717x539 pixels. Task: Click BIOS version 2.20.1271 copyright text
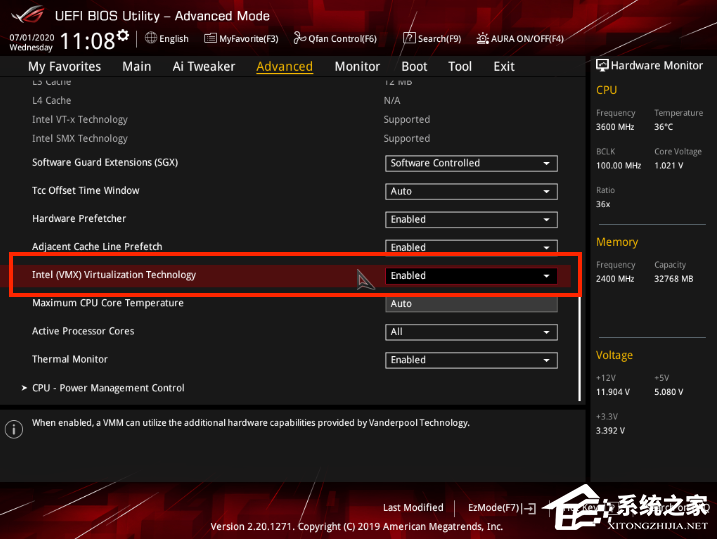coord(357,527)
